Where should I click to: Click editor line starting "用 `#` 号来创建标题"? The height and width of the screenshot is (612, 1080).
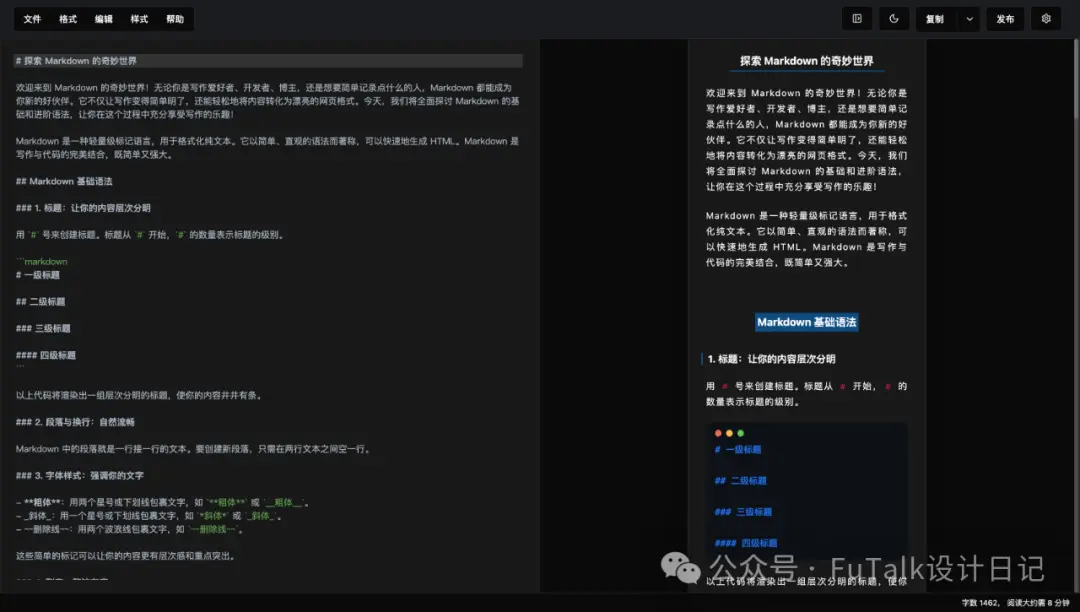150,235
